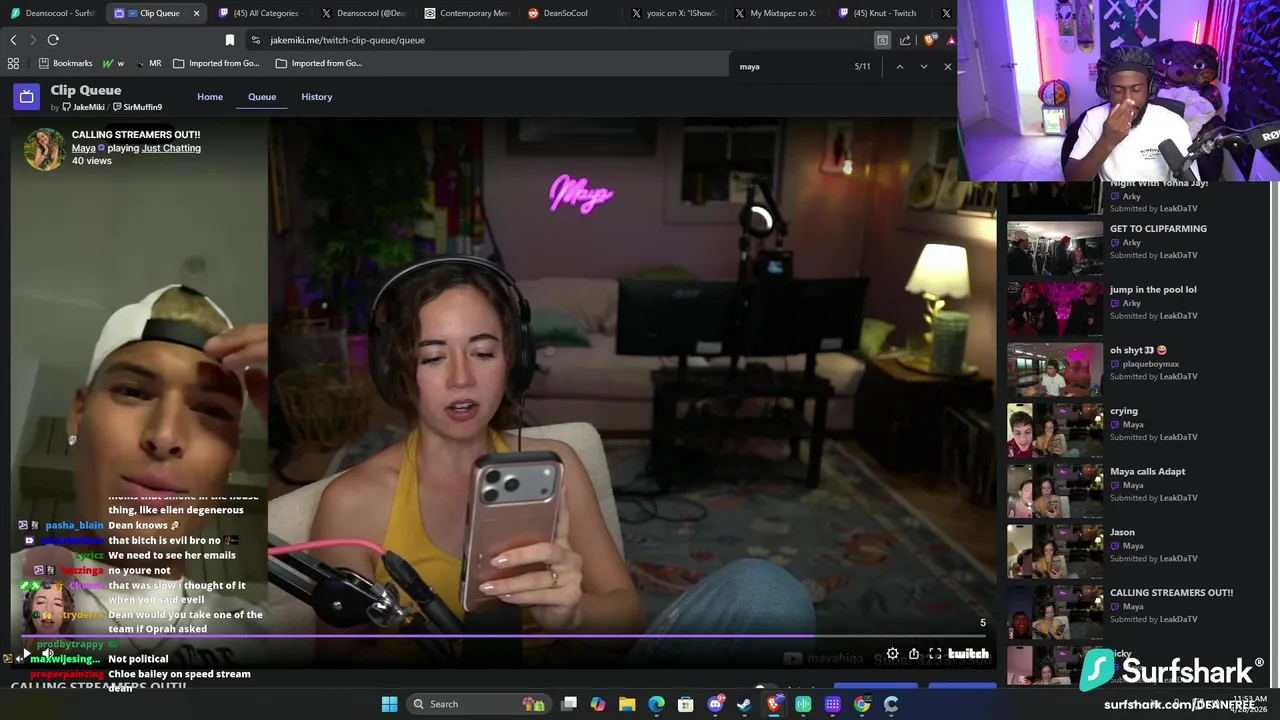The width and height of the screenshot is (1280, 720).
Task: Open Microsoft Edge from the taskbar
Action: [656, 704]
